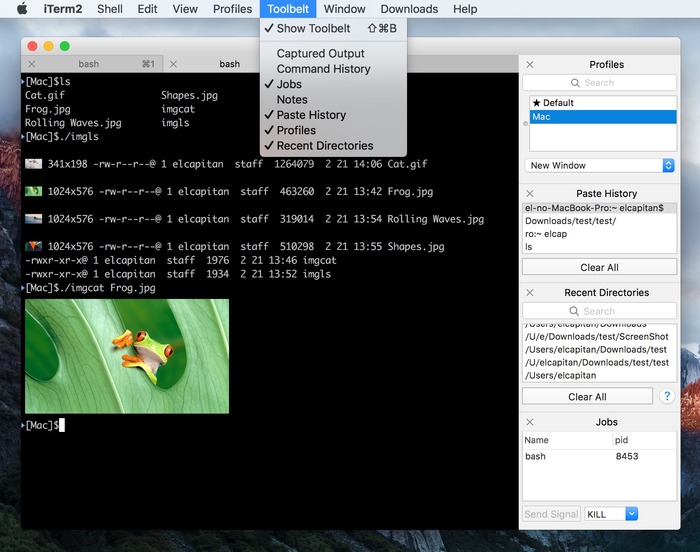Select paste history entry ls

(x=600, y=247)
